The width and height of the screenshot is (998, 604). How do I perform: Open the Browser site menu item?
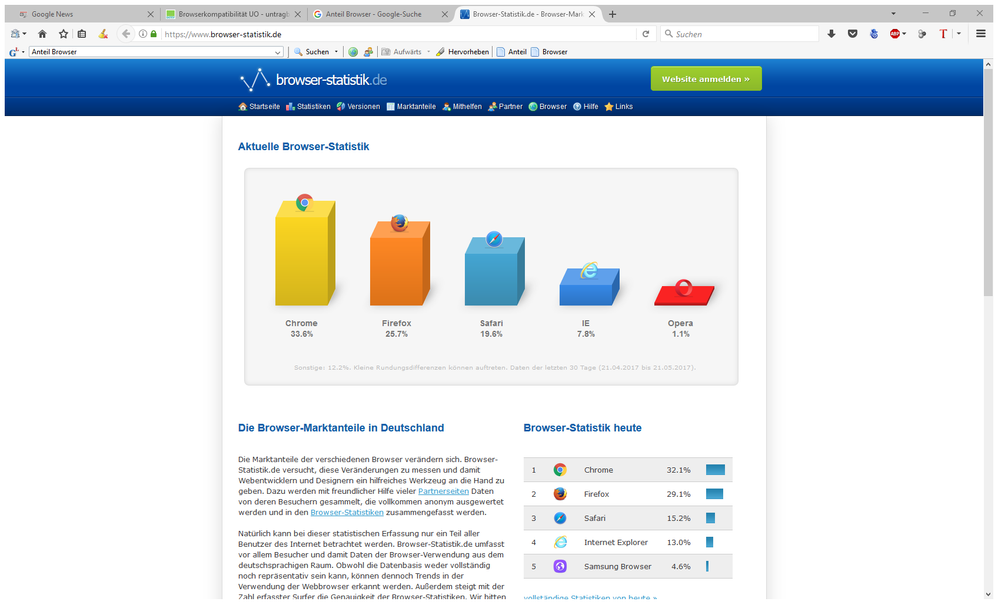[x=547, y=107]
